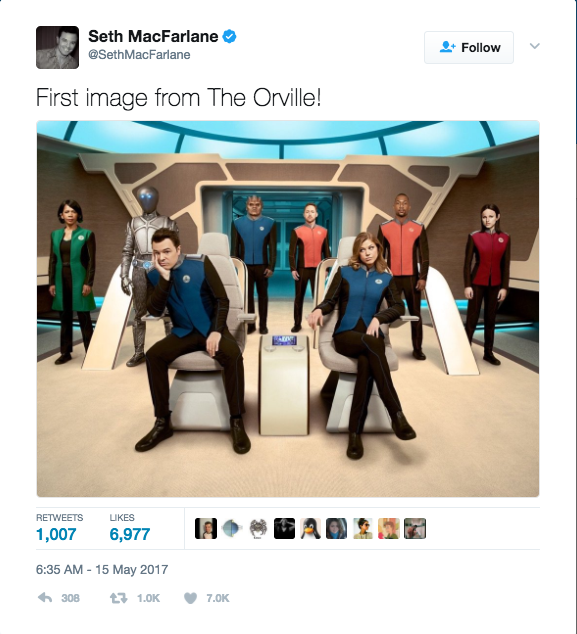
Task: Click the Seth MacFarlane display name
Action: tap(153, 36)
